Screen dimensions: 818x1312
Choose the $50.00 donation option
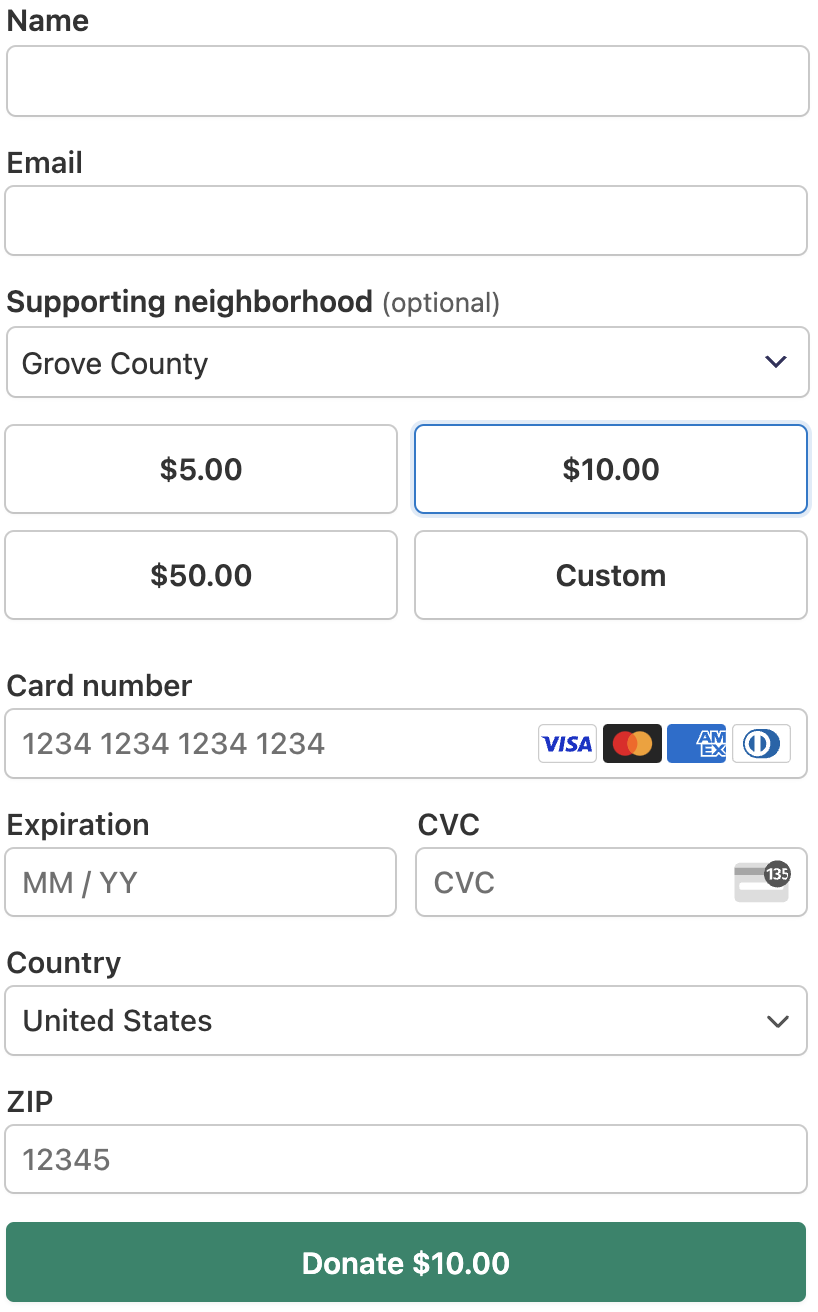pyautogui.click(x=201, y=575)
